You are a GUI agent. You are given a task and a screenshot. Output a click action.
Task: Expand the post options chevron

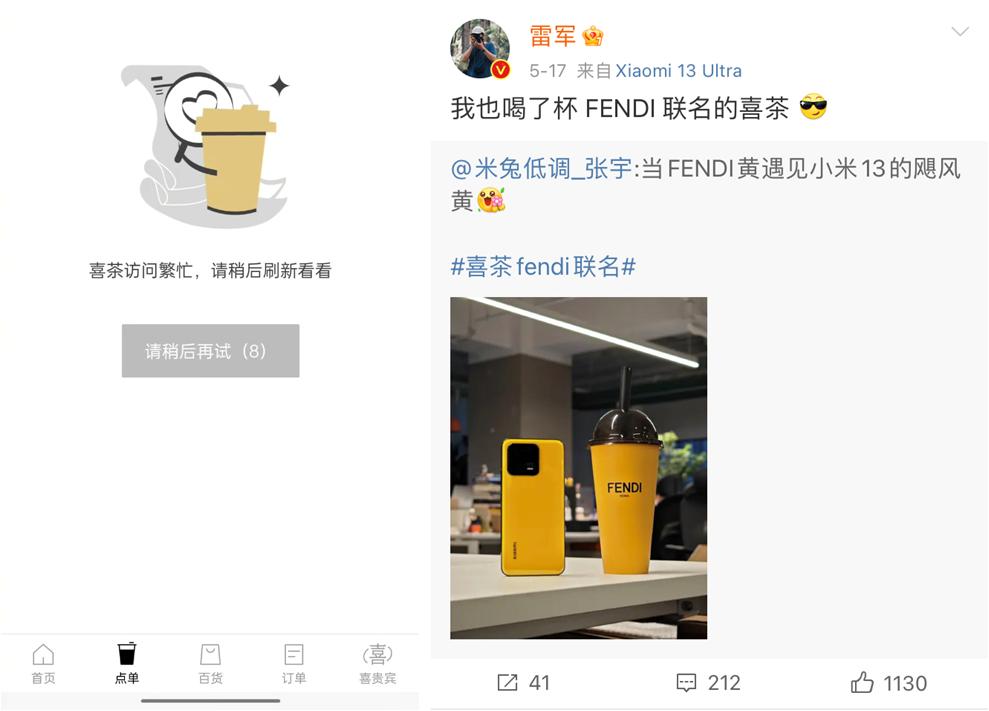pyautogui.click(x=959, y=31)
